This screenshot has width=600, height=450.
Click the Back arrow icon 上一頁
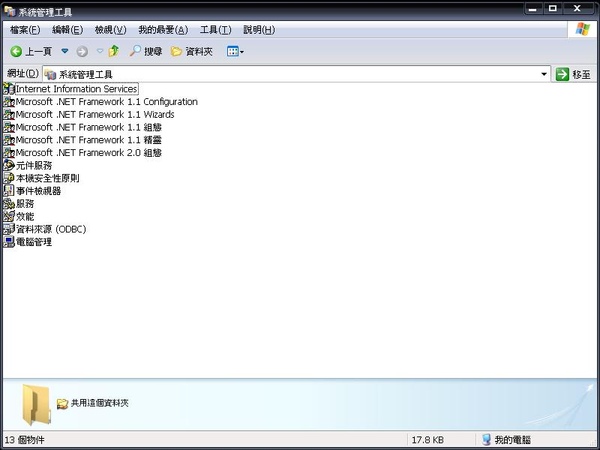pyautogui.click(x=16, y=51)
